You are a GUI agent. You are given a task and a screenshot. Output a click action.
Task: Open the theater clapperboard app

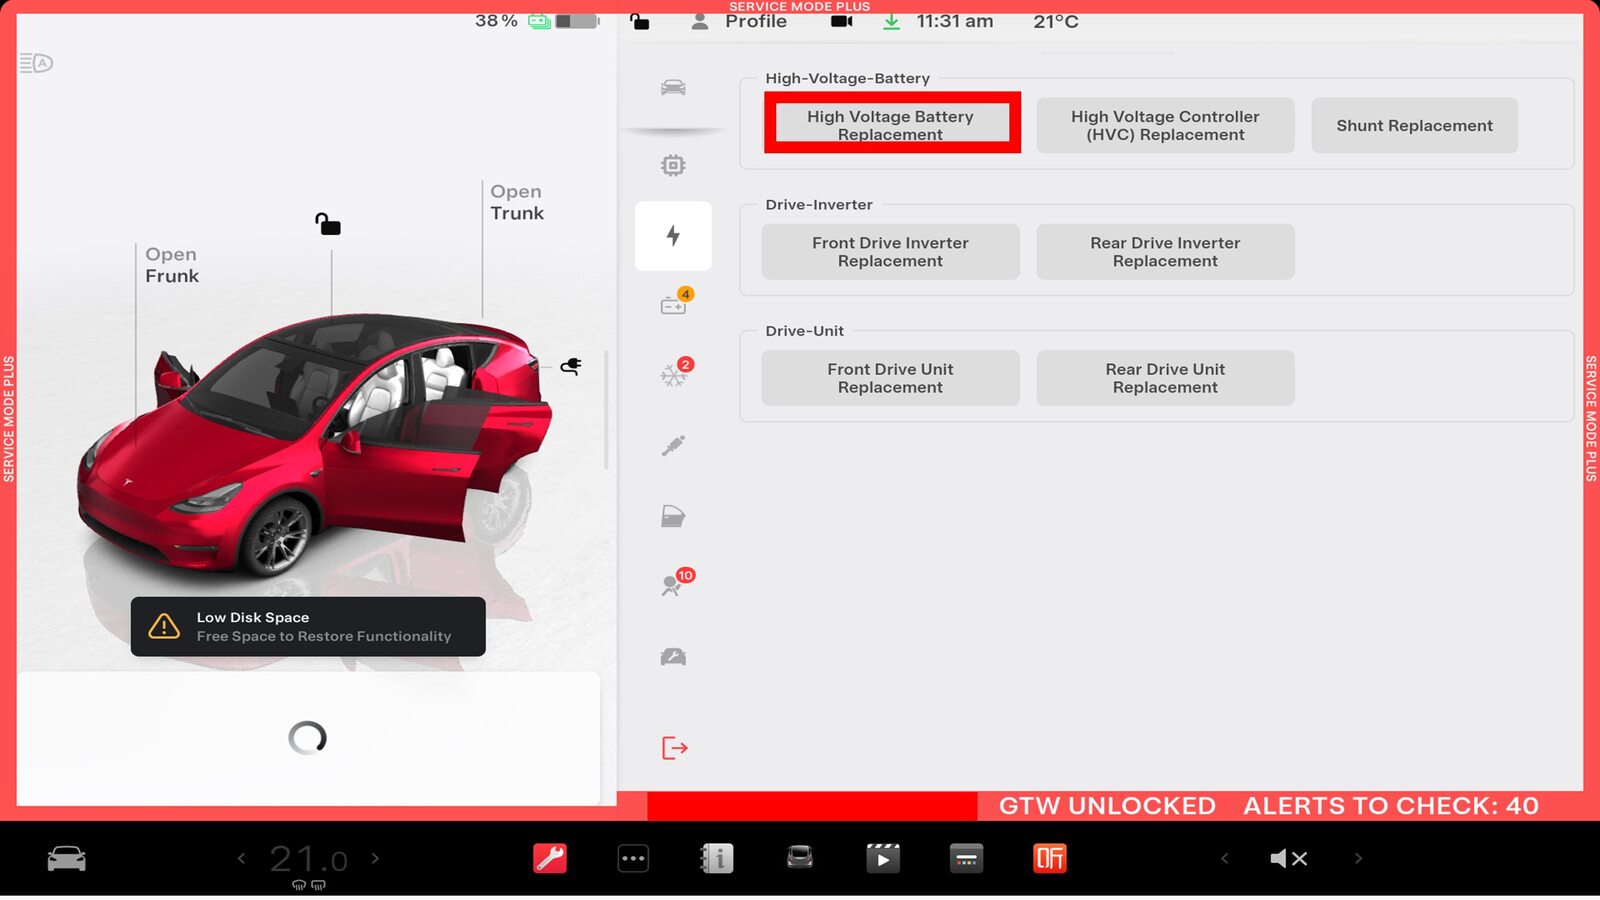883,858
